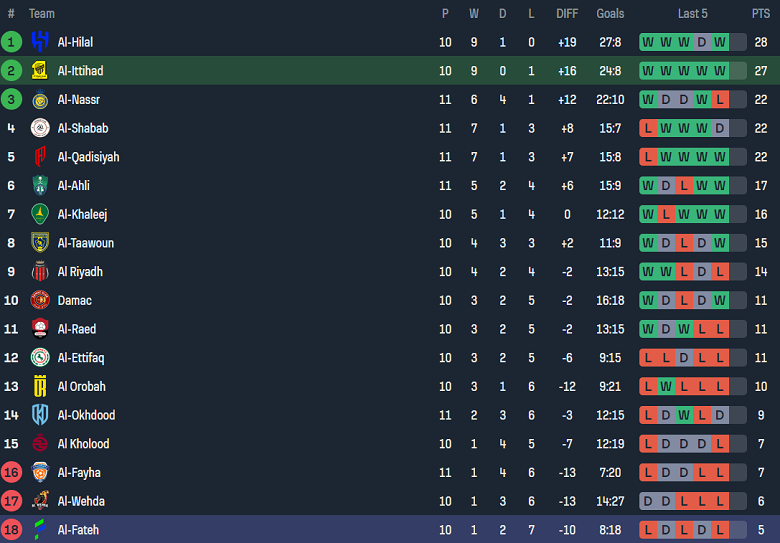Sort standings by Goals column header
This screenshot has width=780, height=543.
[x=610, y=14]
